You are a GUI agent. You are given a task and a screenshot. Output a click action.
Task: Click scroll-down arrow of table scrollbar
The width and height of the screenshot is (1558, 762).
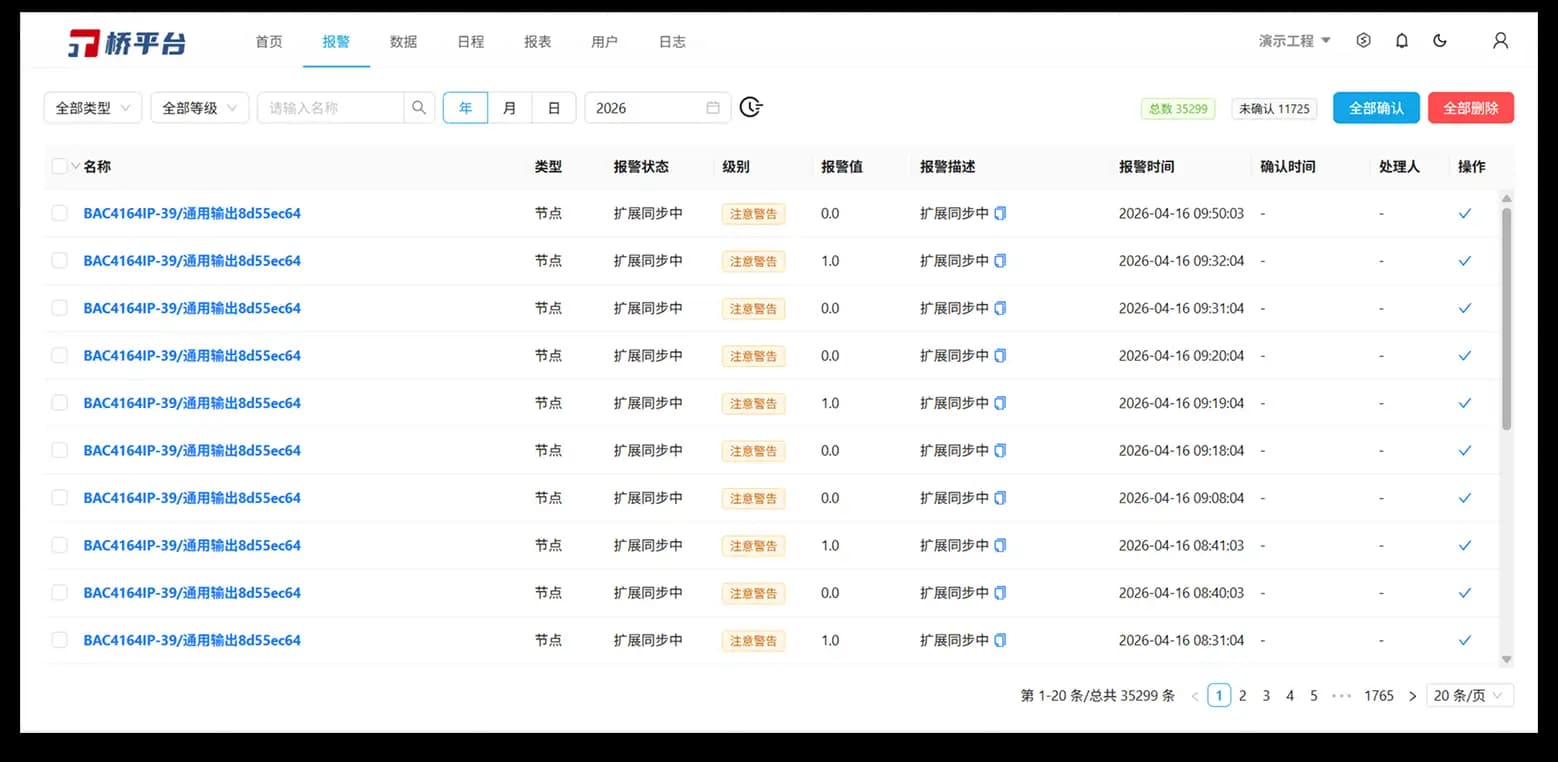point(1507,659)
